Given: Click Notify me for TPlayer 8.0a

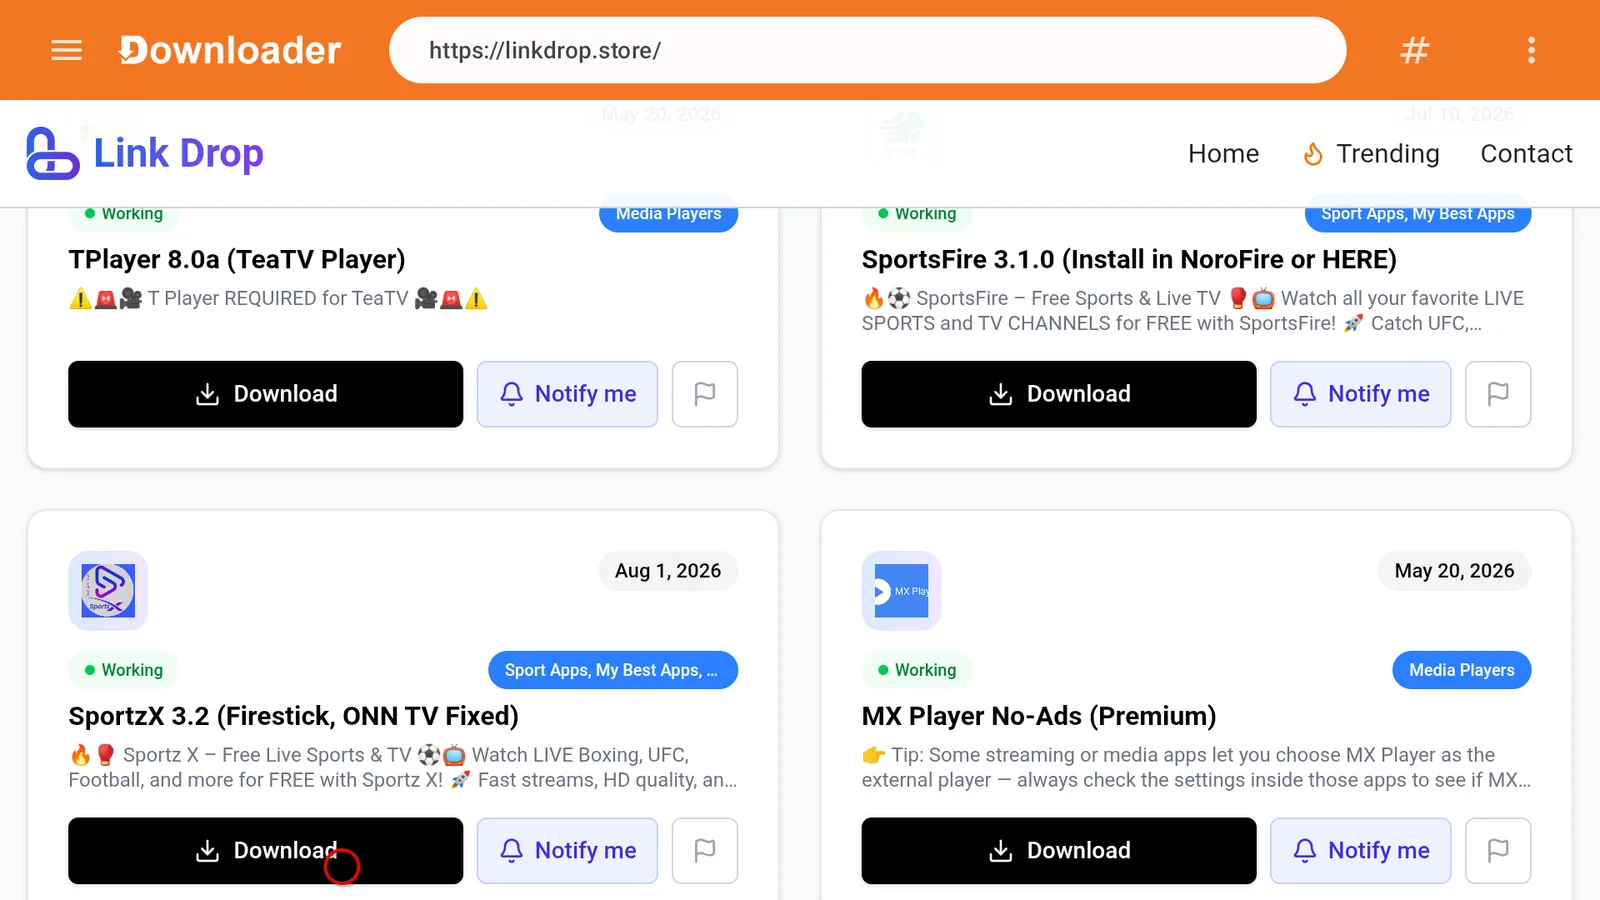Looking at the screenshot, I should point(567,394).
